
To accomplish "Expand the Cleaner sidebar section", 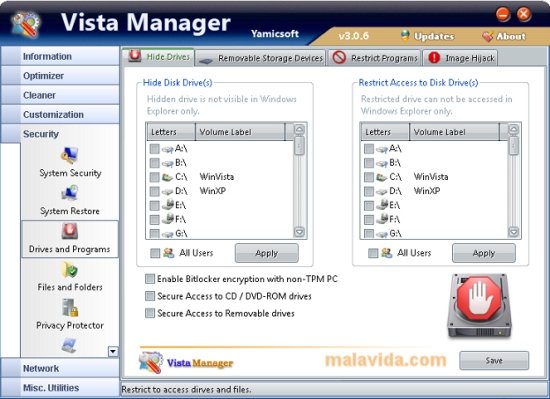I will tap(60, 95).
